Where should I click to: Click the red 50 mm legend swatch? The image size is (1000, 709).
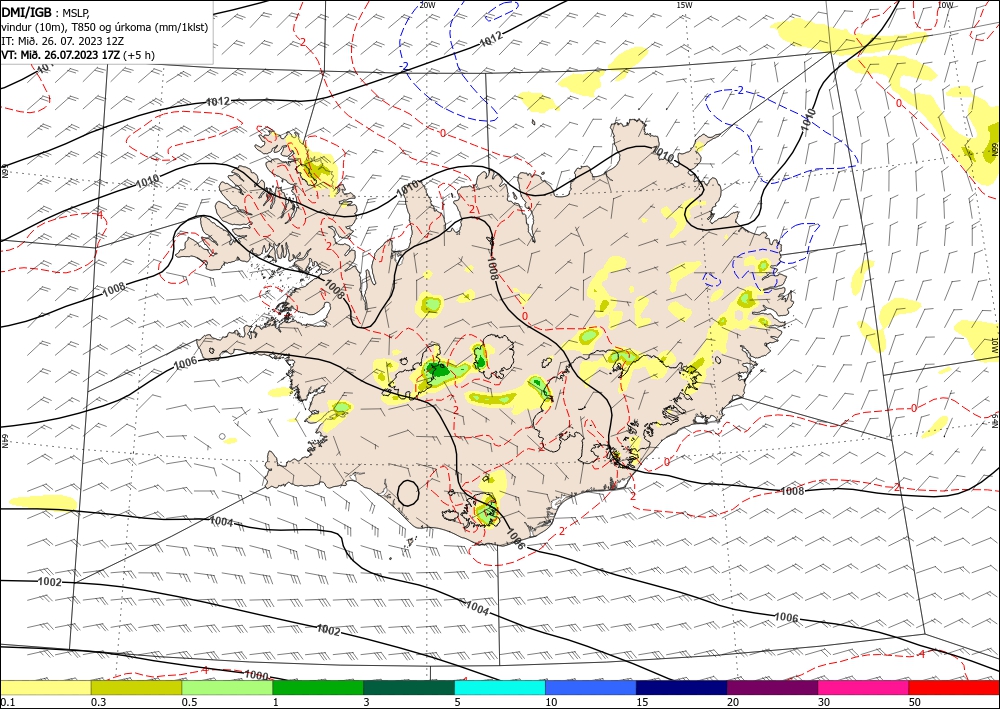(x=954, y=687)
